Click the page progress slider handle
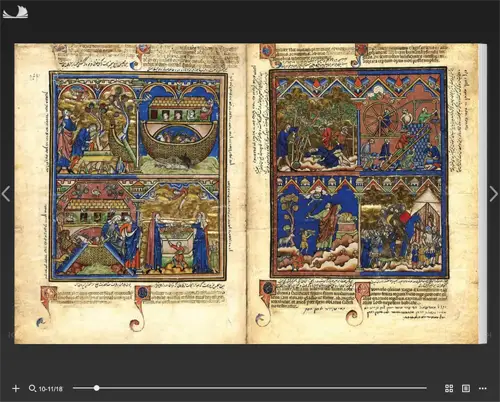500x402 pixels. pyautogui.click(x=96, y=388)
